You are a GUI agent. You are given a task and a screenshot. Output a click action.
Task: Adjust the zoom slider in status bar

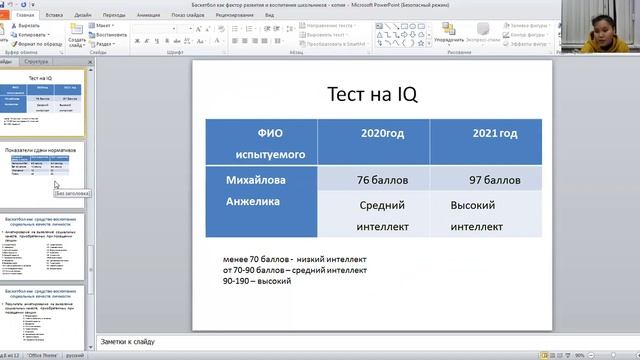(613, 356)
